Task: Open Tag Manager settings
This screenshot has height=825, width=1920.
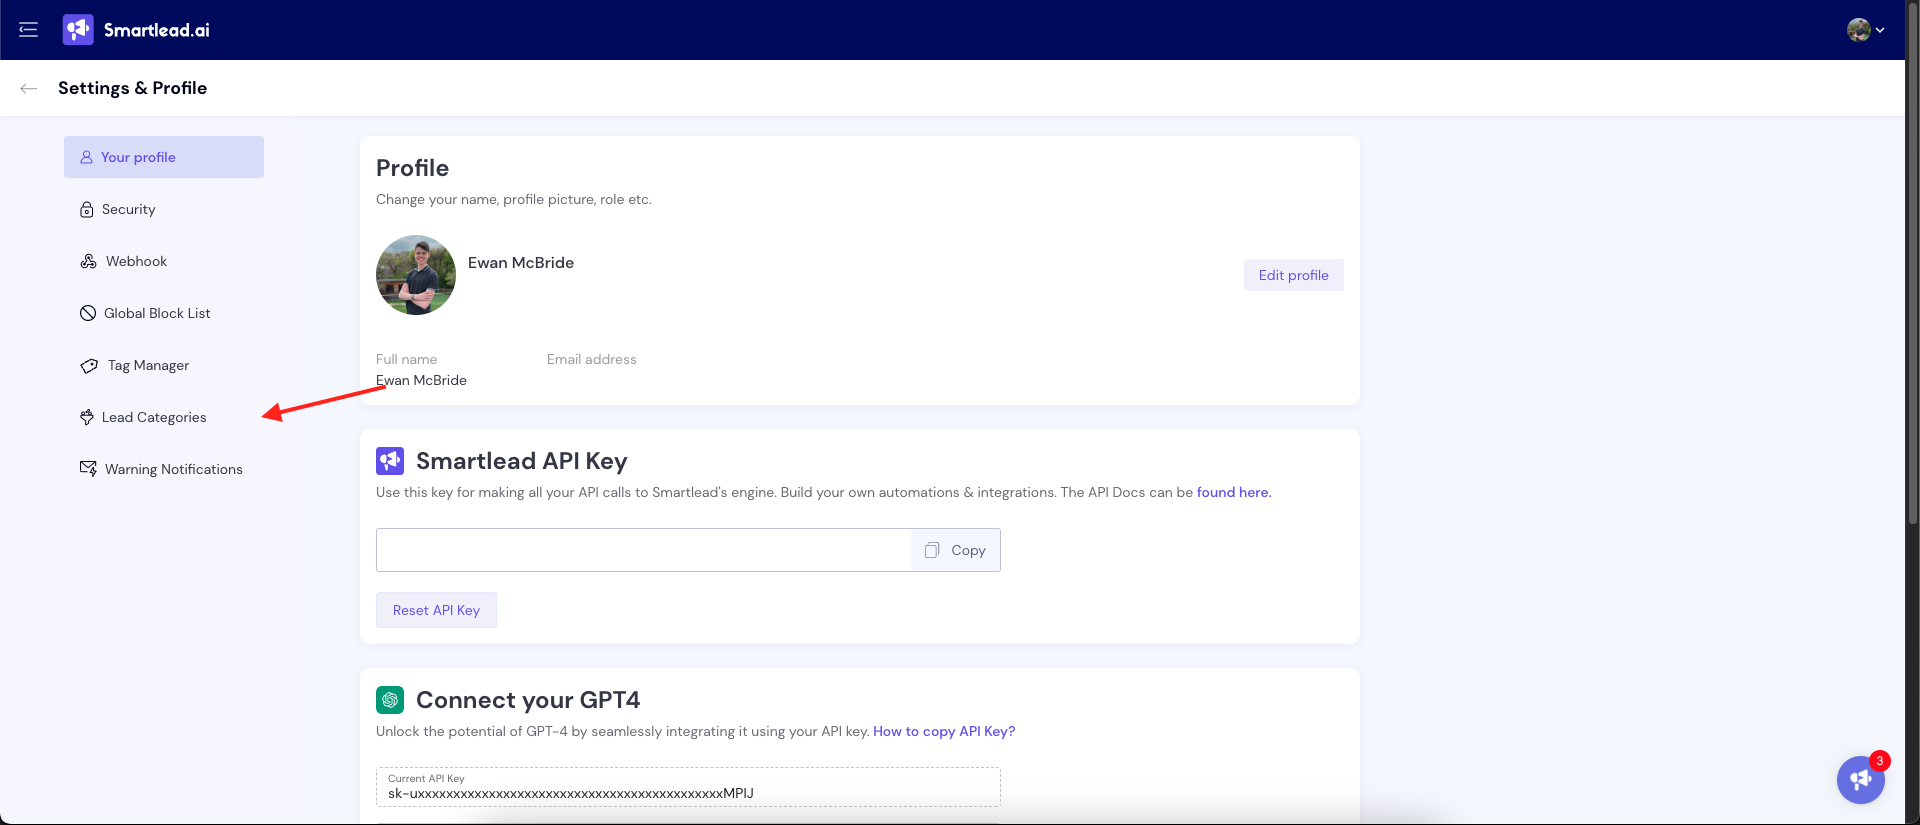Action: 148,365
